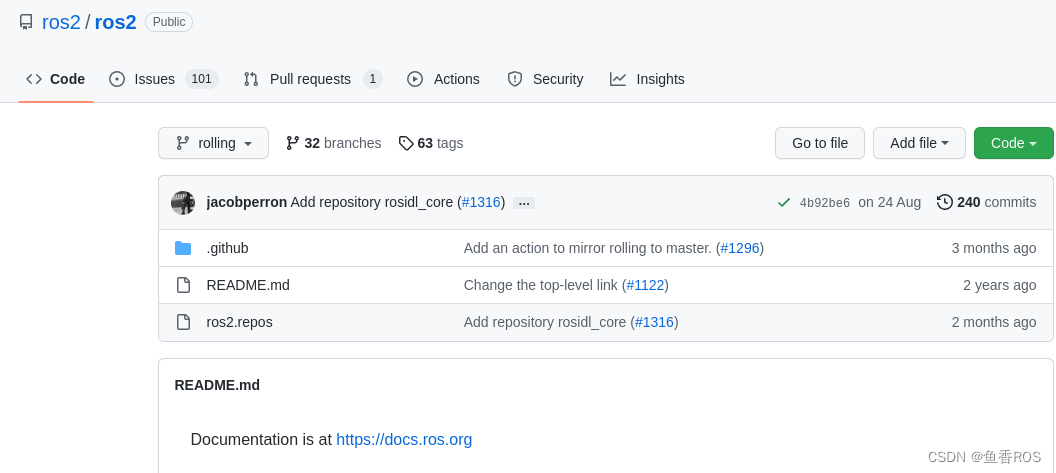
Task: Open commit hash 4b92be6
Action: coord(825,203)
